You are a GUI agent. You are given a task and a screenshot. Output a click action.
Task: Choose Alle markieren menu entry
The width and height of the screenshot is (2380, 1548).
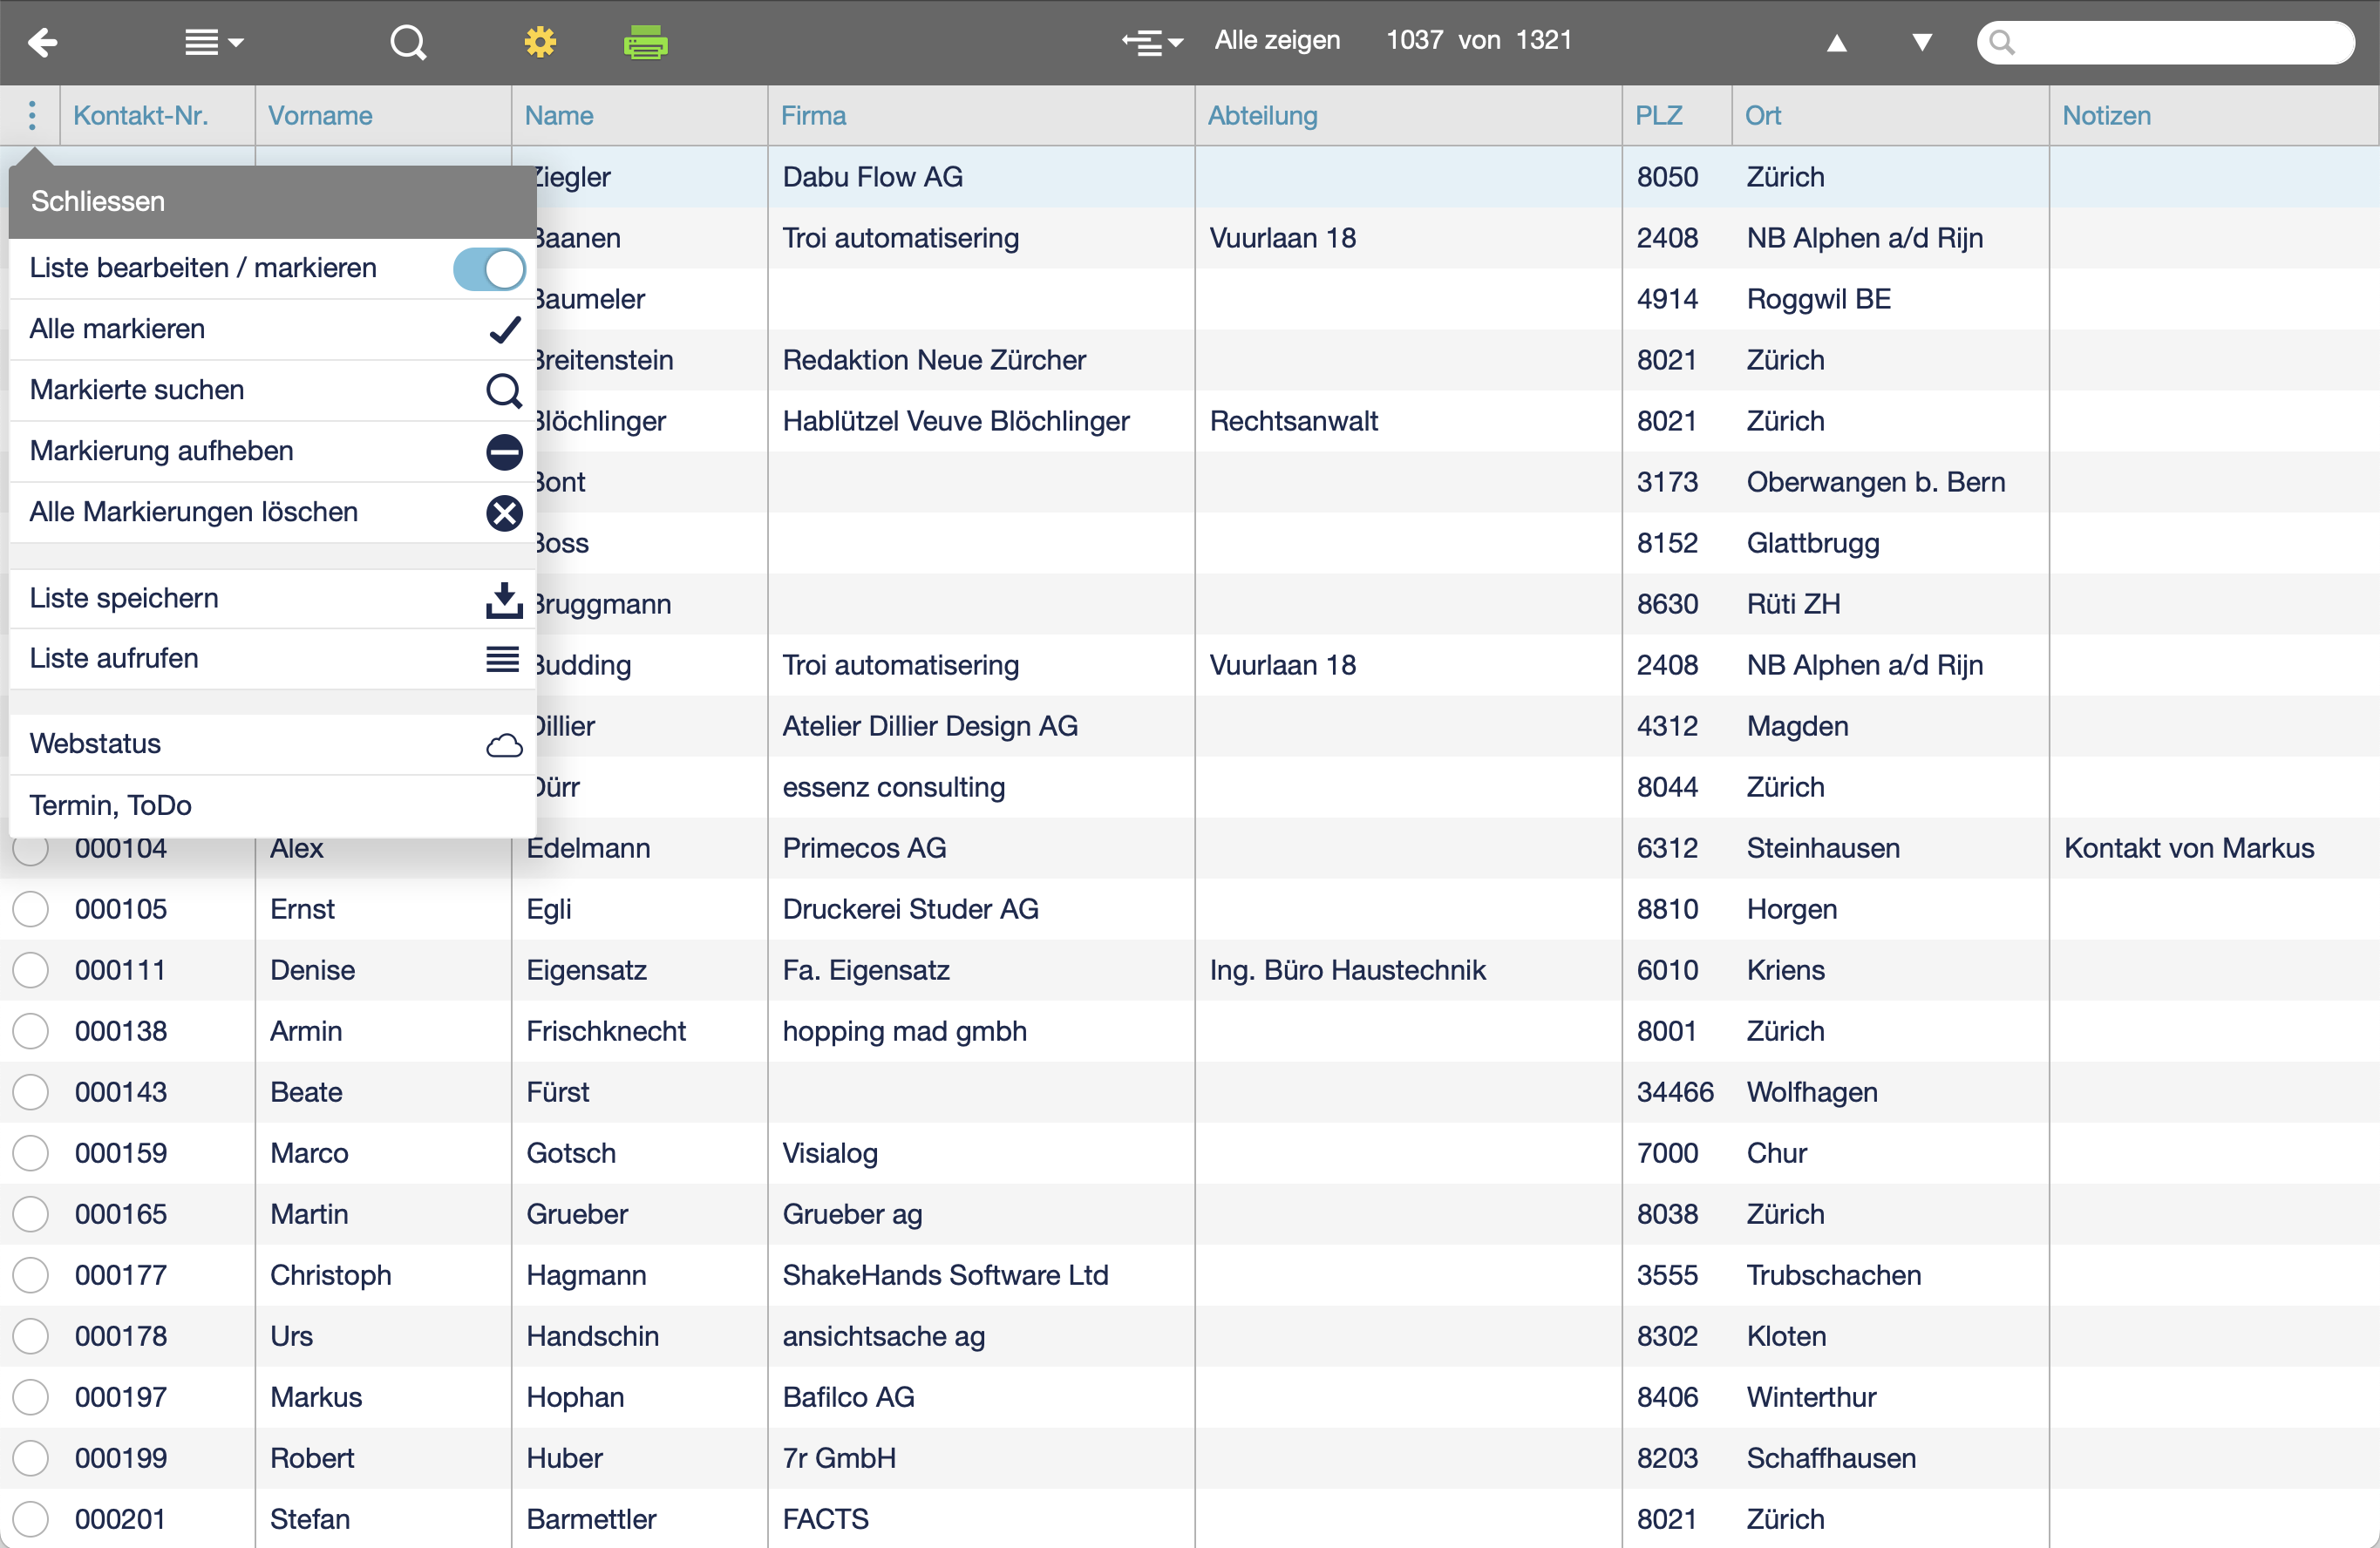coord(117,329)
